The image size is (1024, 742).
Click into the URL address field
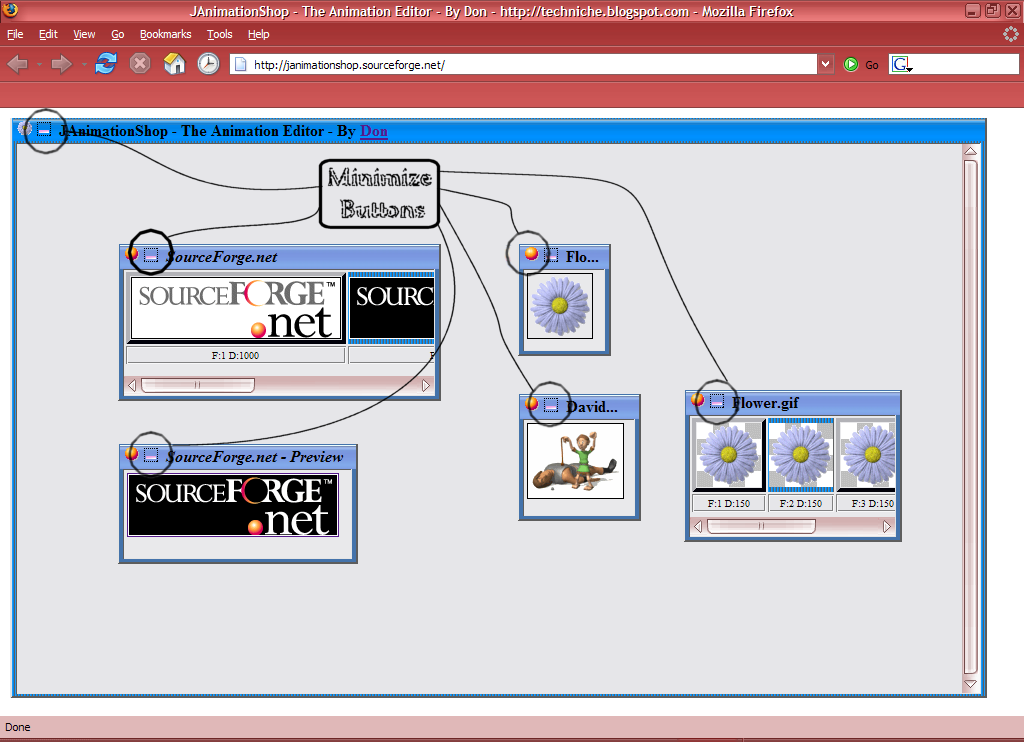coord(523,64)
